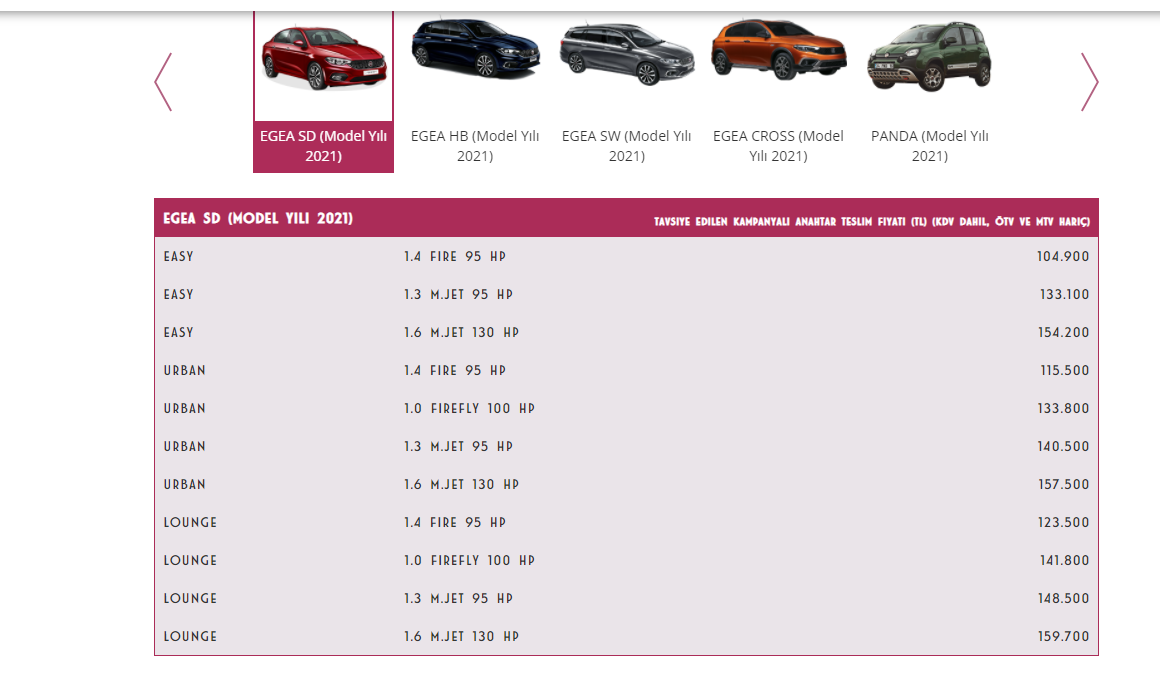The image size is (1160, 674).
Task: Click the Lounge trim in the 1.0 Firefly 100 HP row
Action: coord(190,561)
